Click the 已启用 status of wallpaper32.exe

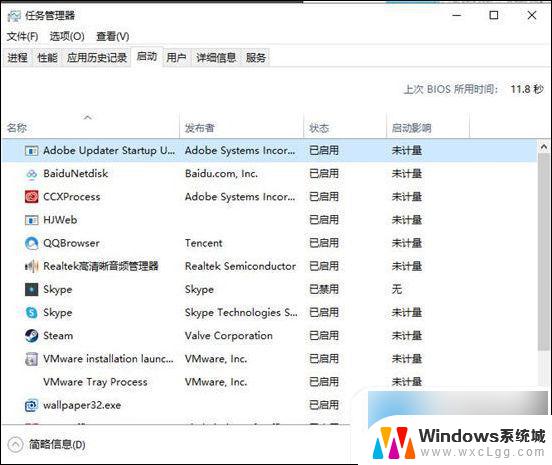324,405
